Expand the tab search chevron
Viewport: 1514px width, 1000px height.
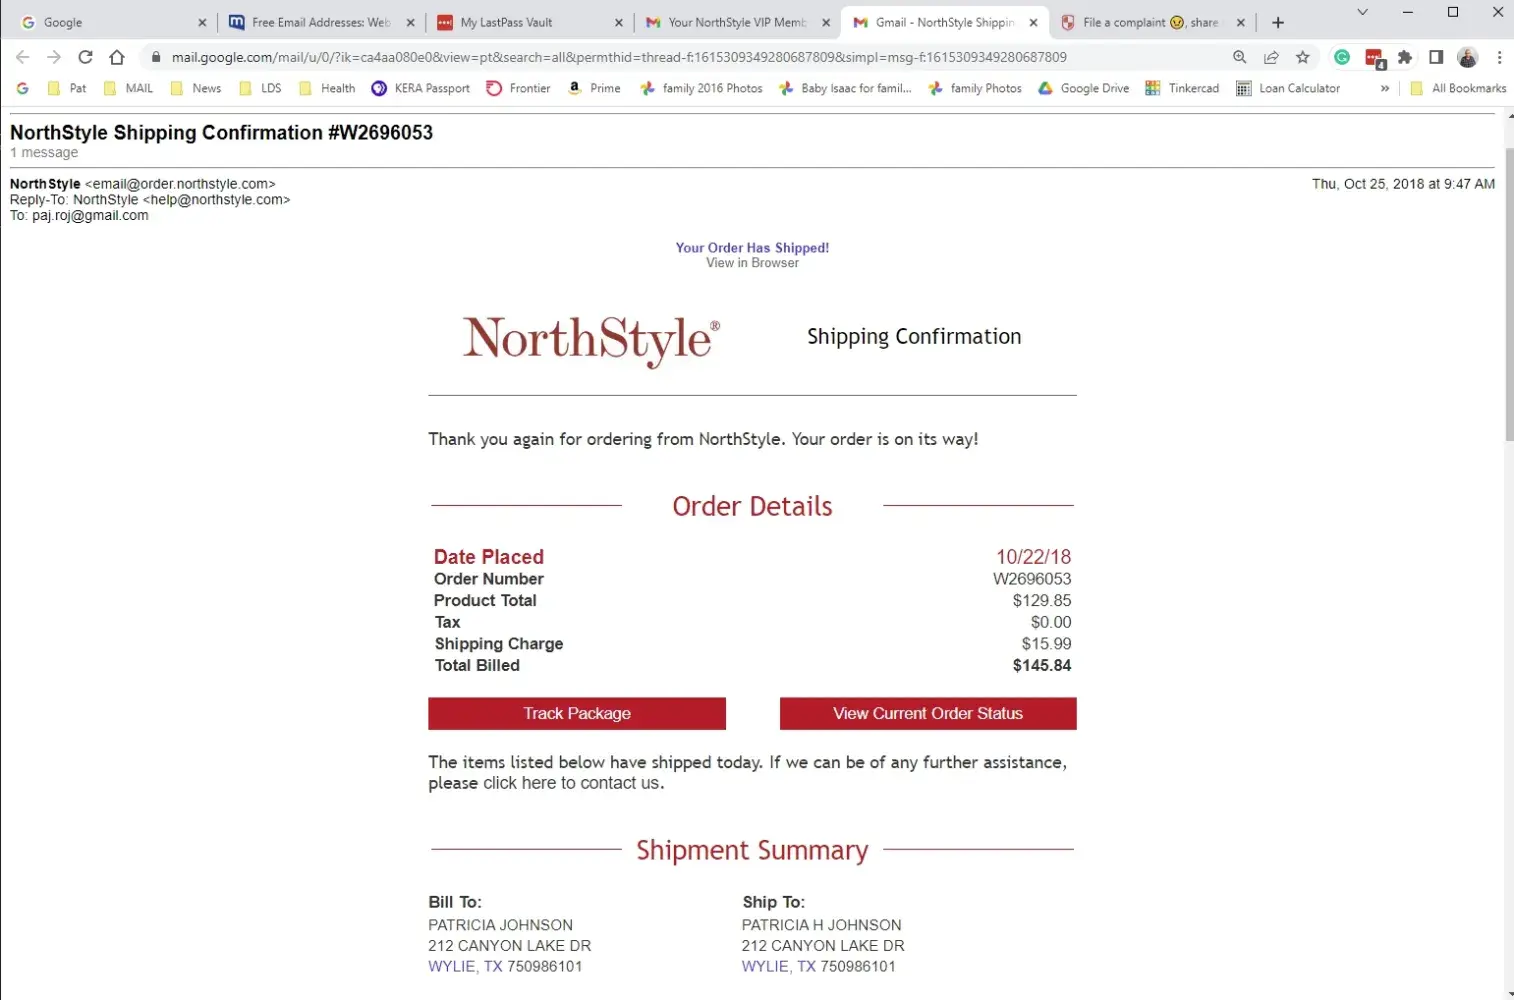point(1362,12)
